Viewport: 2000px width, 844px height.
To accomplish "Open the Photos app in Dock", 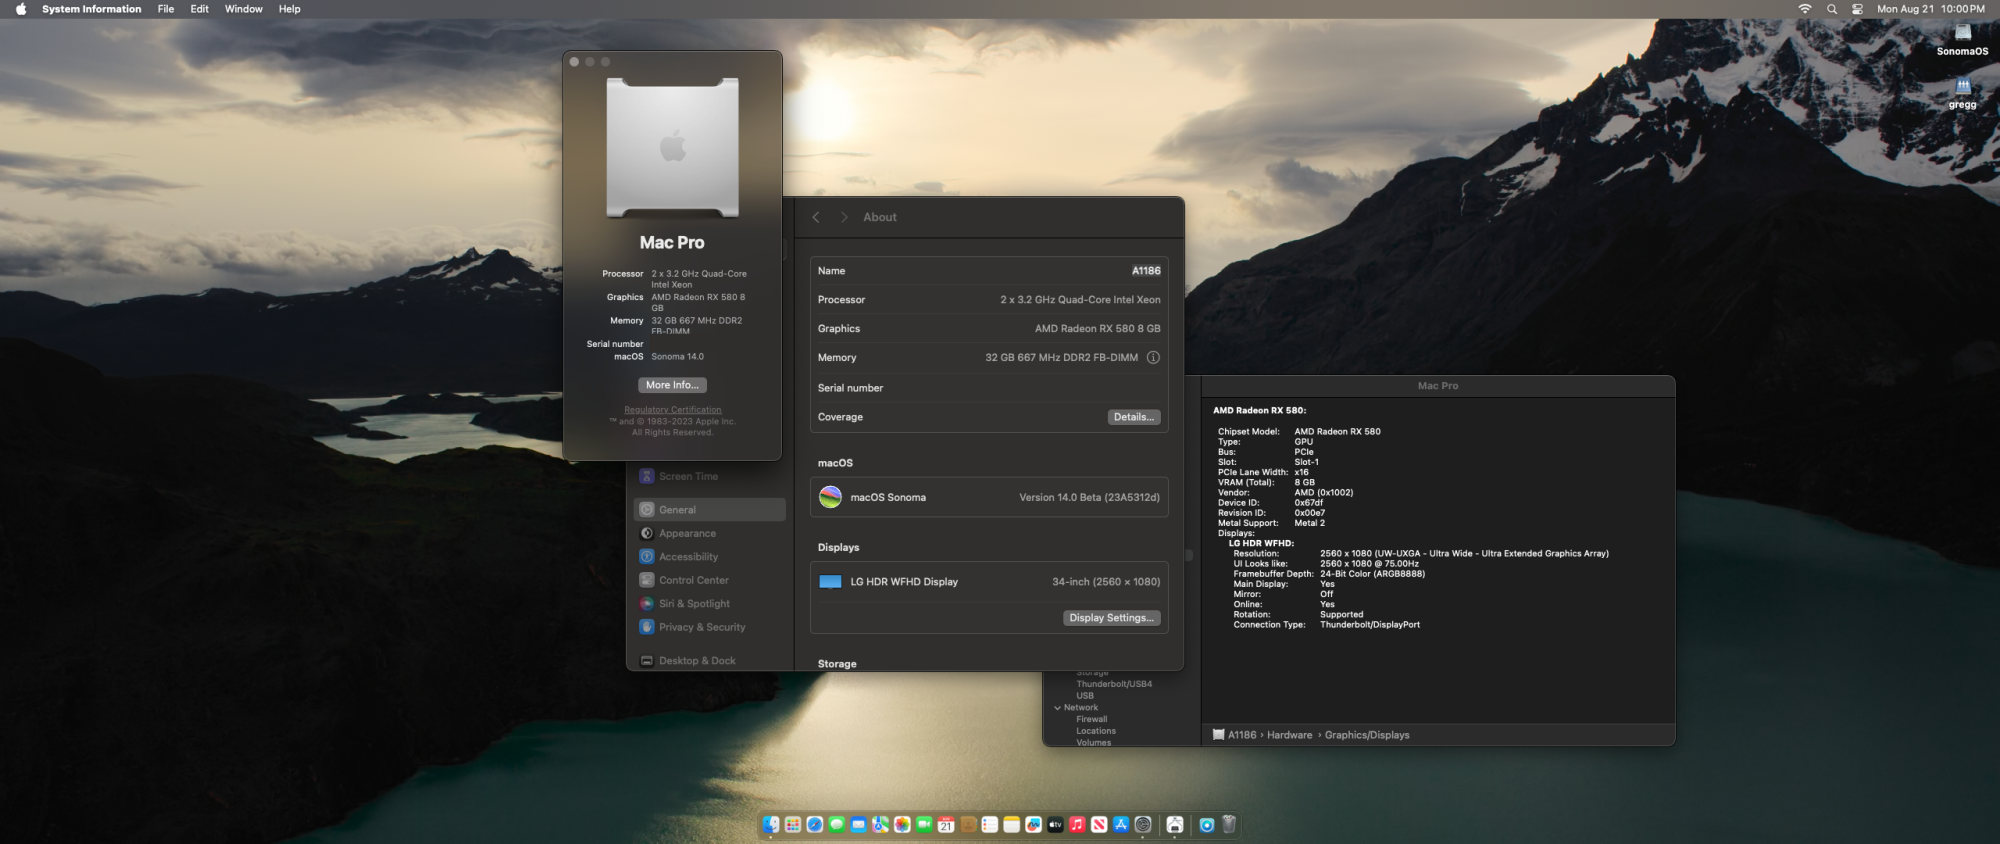I will click(902, 825).
